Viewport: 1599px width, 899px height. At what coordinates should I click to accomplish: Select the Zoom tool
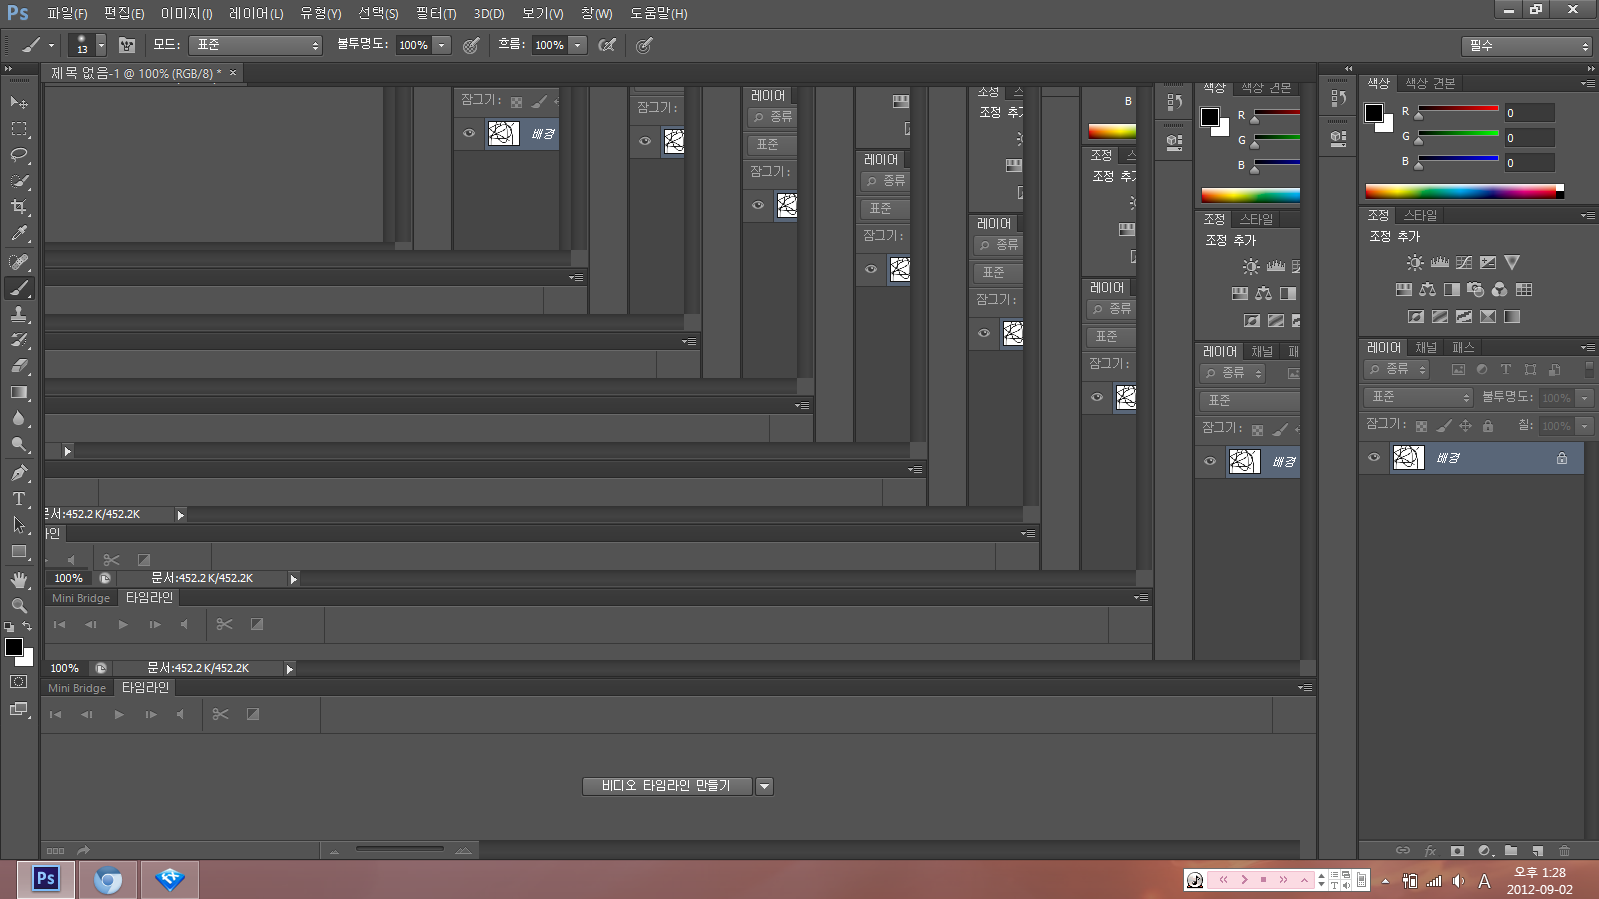coord(19,606)
